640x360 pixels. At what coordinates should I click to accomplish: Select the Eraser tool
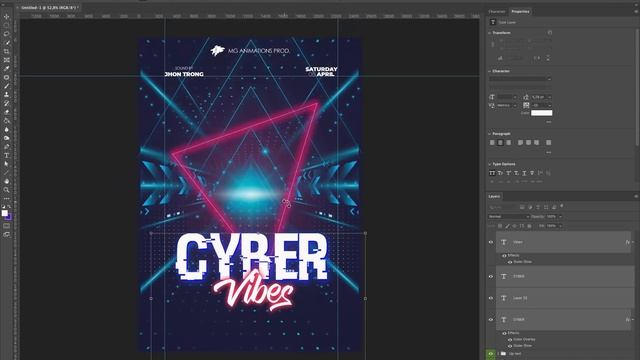click(7, 112)
